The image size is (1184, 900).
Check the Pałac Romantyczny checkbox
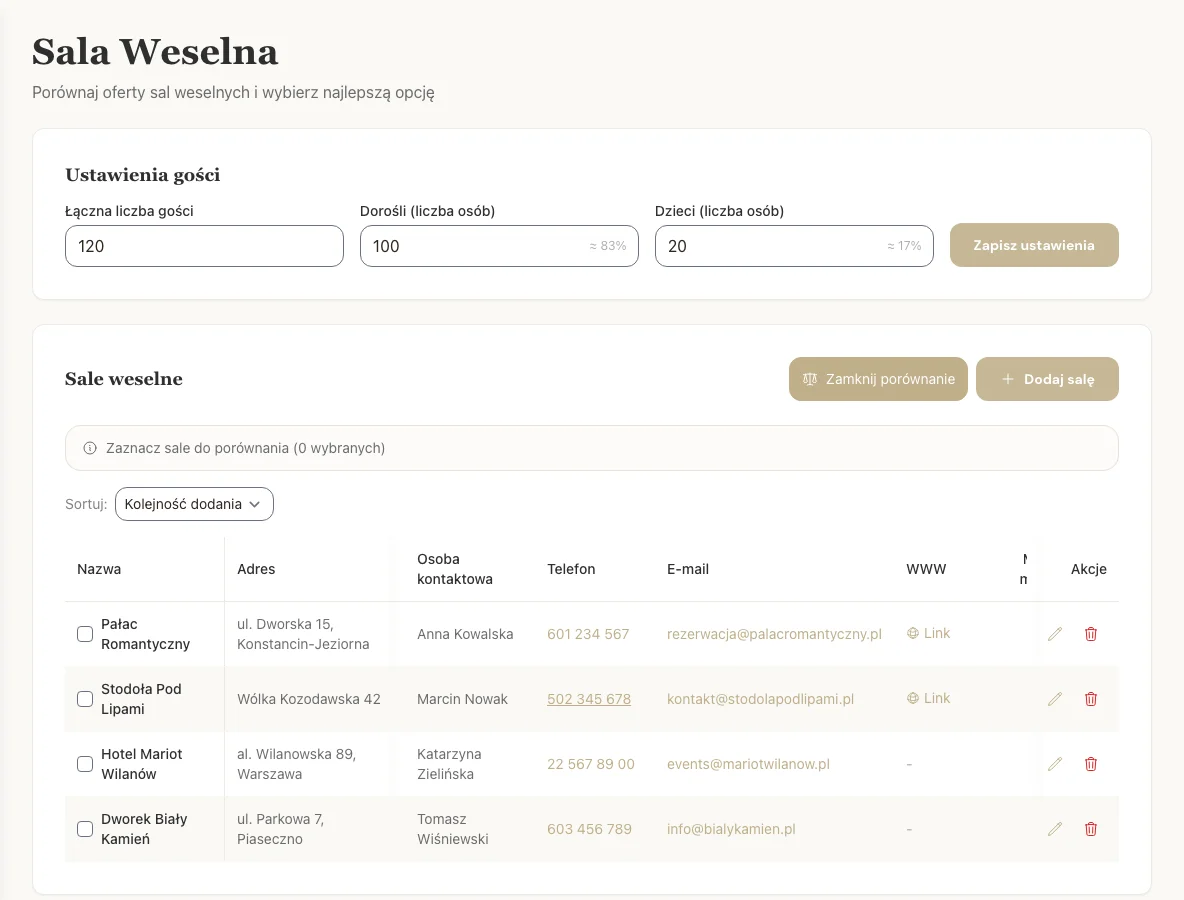pos(85,634)
